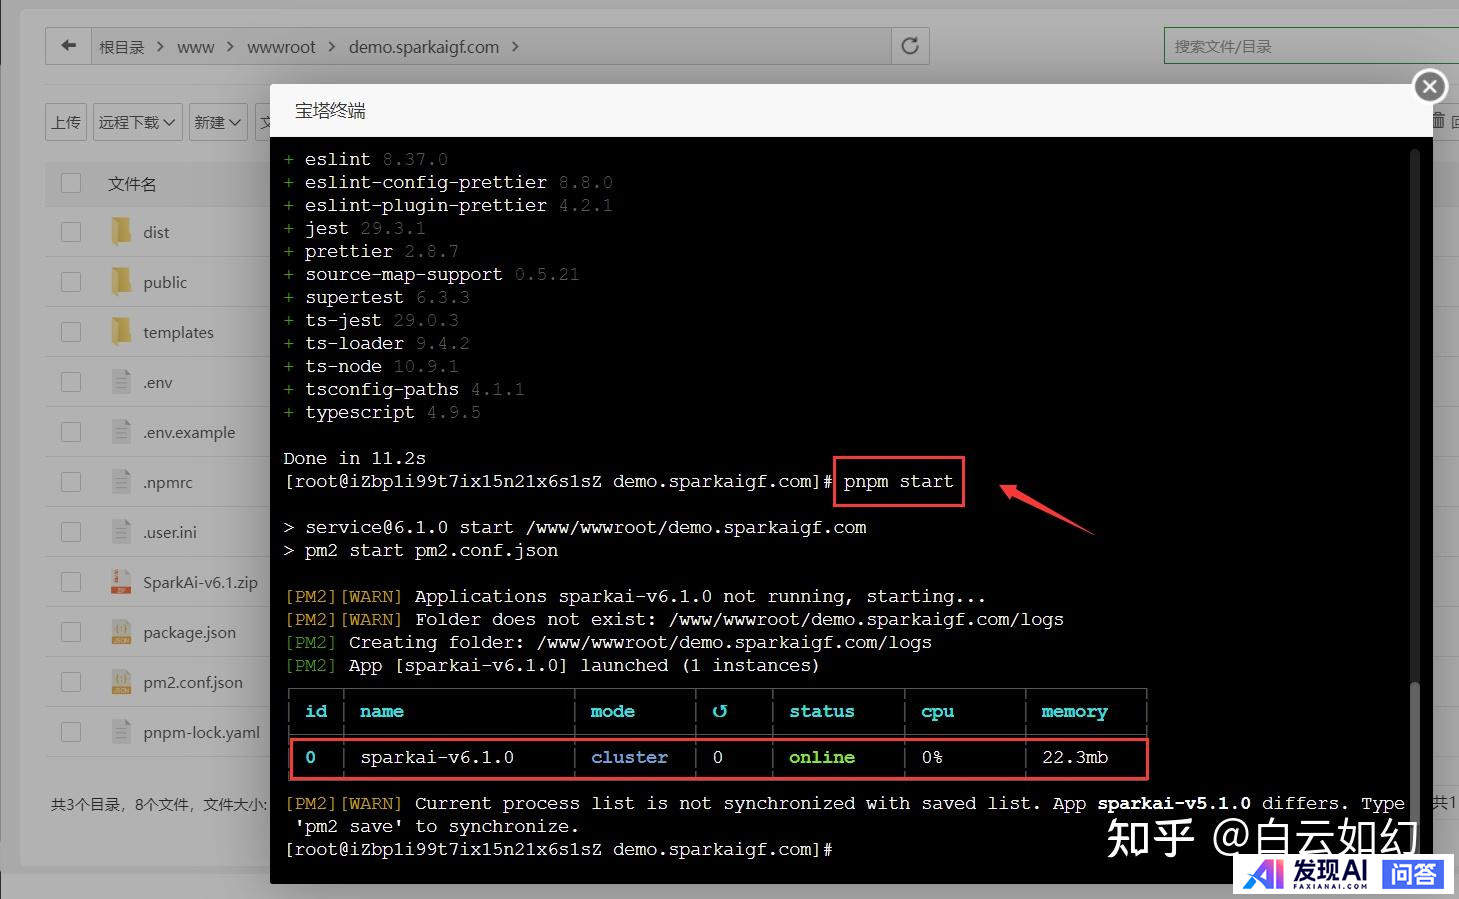Click the public folder icon
The image size is (1459, 899).
tap(121, 282)
